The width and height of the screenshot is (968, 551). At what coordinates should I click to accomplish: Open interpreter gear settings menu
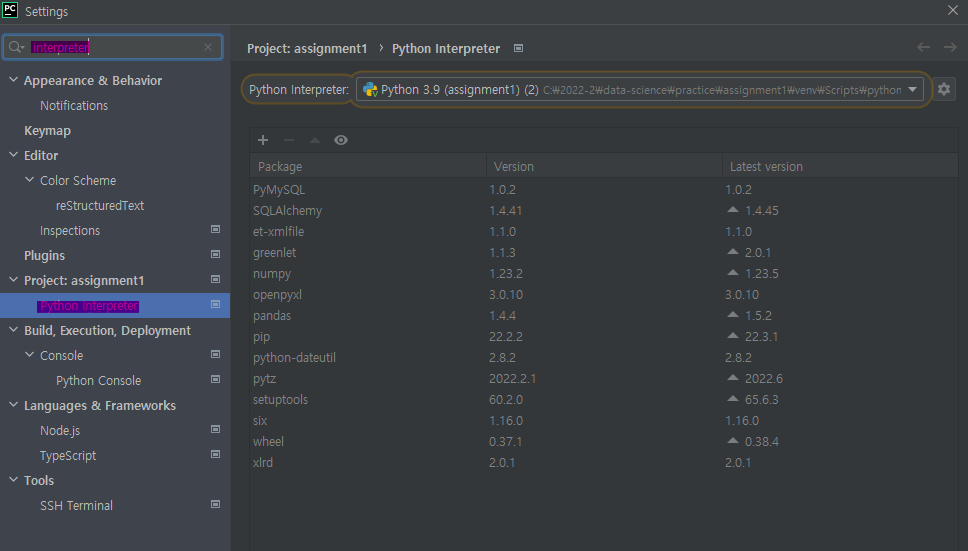[944, 89]
